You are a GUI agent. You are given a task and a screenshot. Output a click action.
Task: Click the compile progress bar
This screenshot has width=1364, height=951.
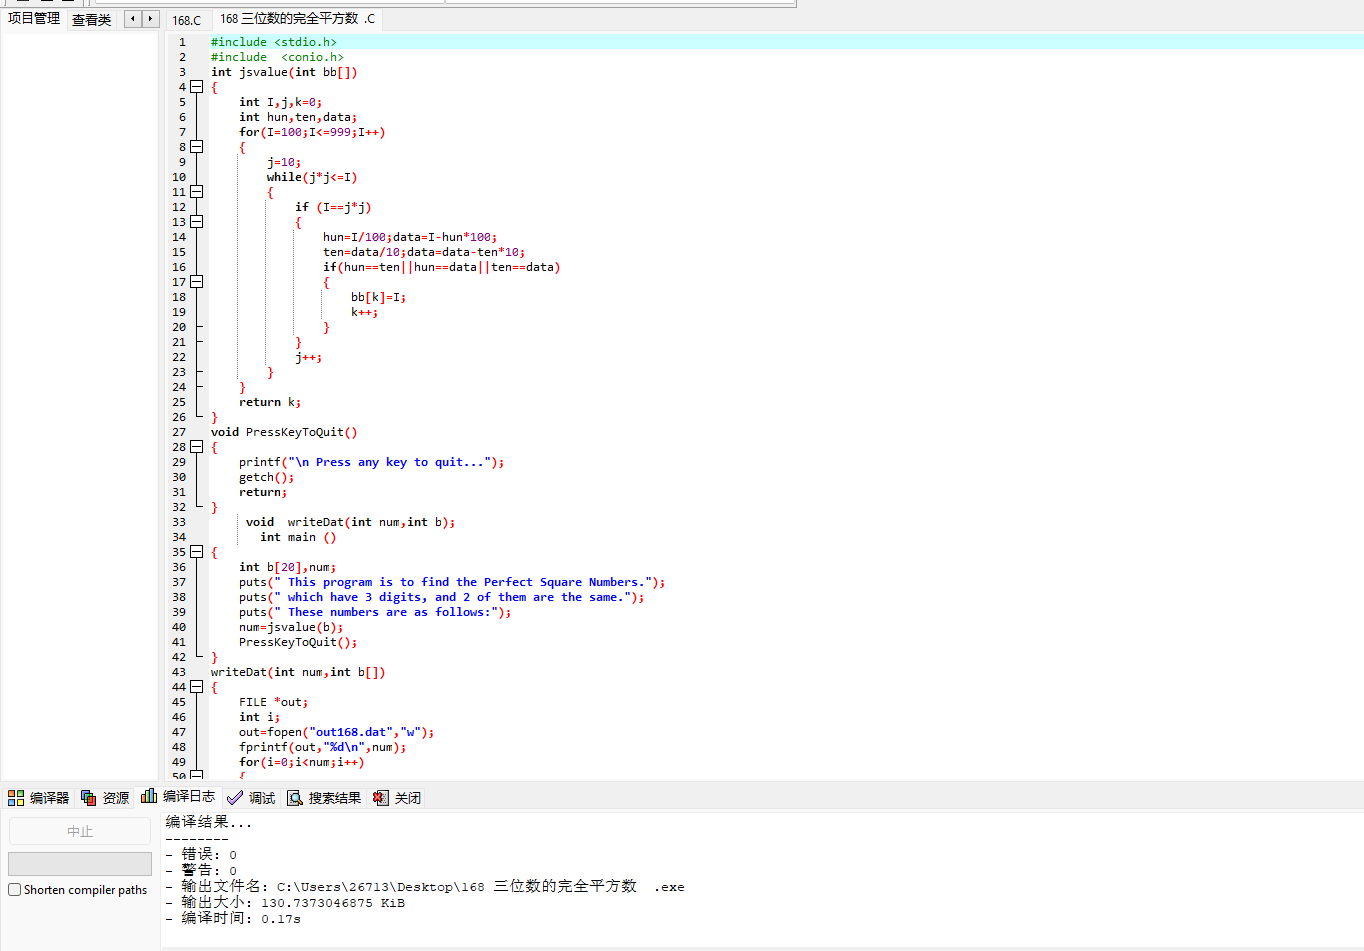pyautogui.click(x=80, y=864)
